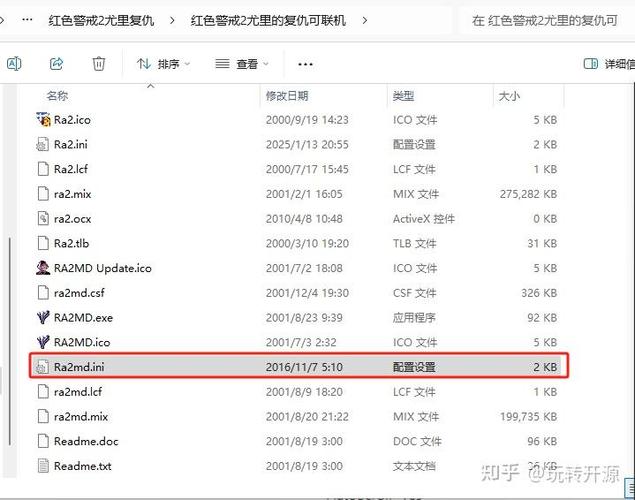
Task: Click file name Ra2.ini
Action: tap(71, 145)
